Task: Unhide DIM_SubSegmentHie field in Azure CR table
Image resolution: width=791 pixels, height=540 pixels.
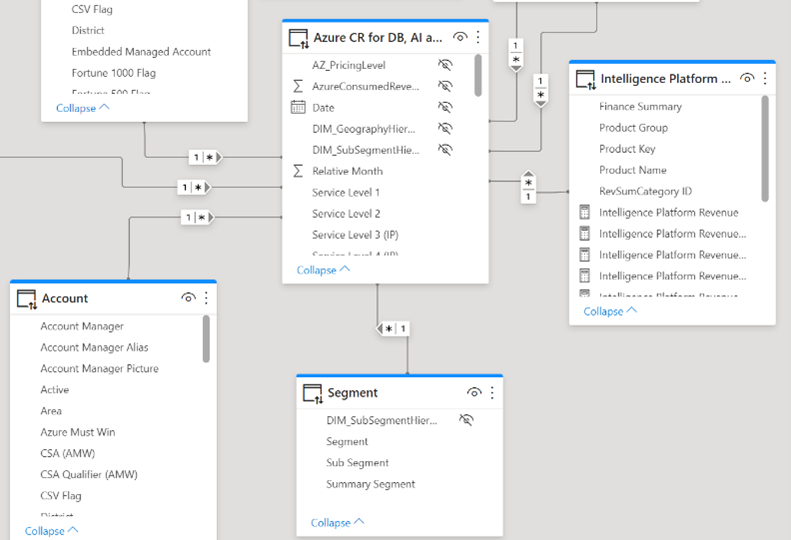Action: [x=445, y=149]
